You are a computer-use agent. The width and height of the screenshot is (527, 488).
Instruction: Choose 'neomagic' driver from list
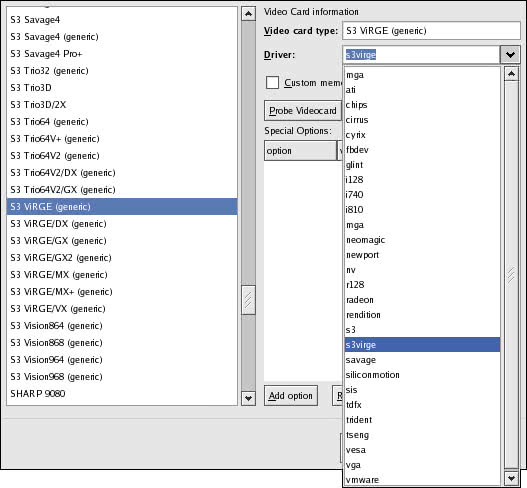[x=422, y=240]
